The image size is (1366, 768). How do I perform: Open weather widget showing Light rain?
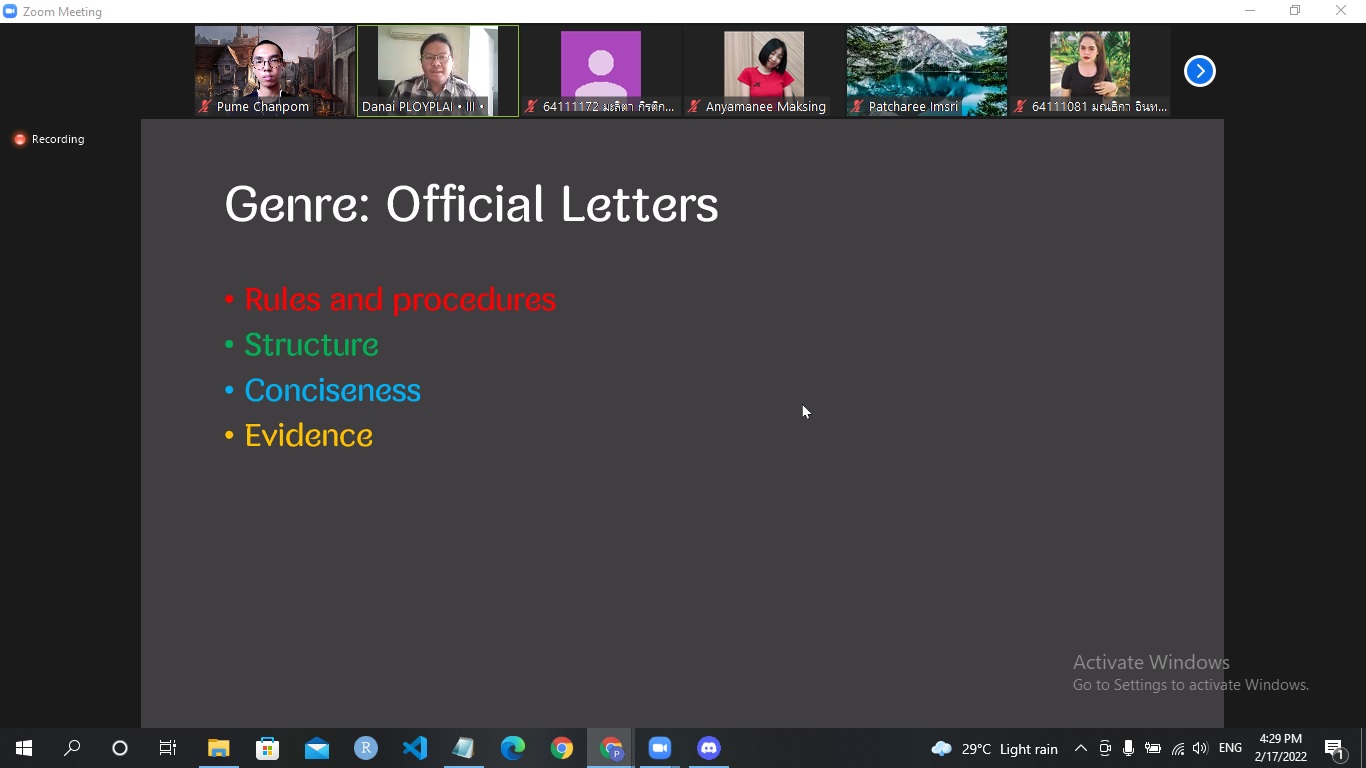995,748
